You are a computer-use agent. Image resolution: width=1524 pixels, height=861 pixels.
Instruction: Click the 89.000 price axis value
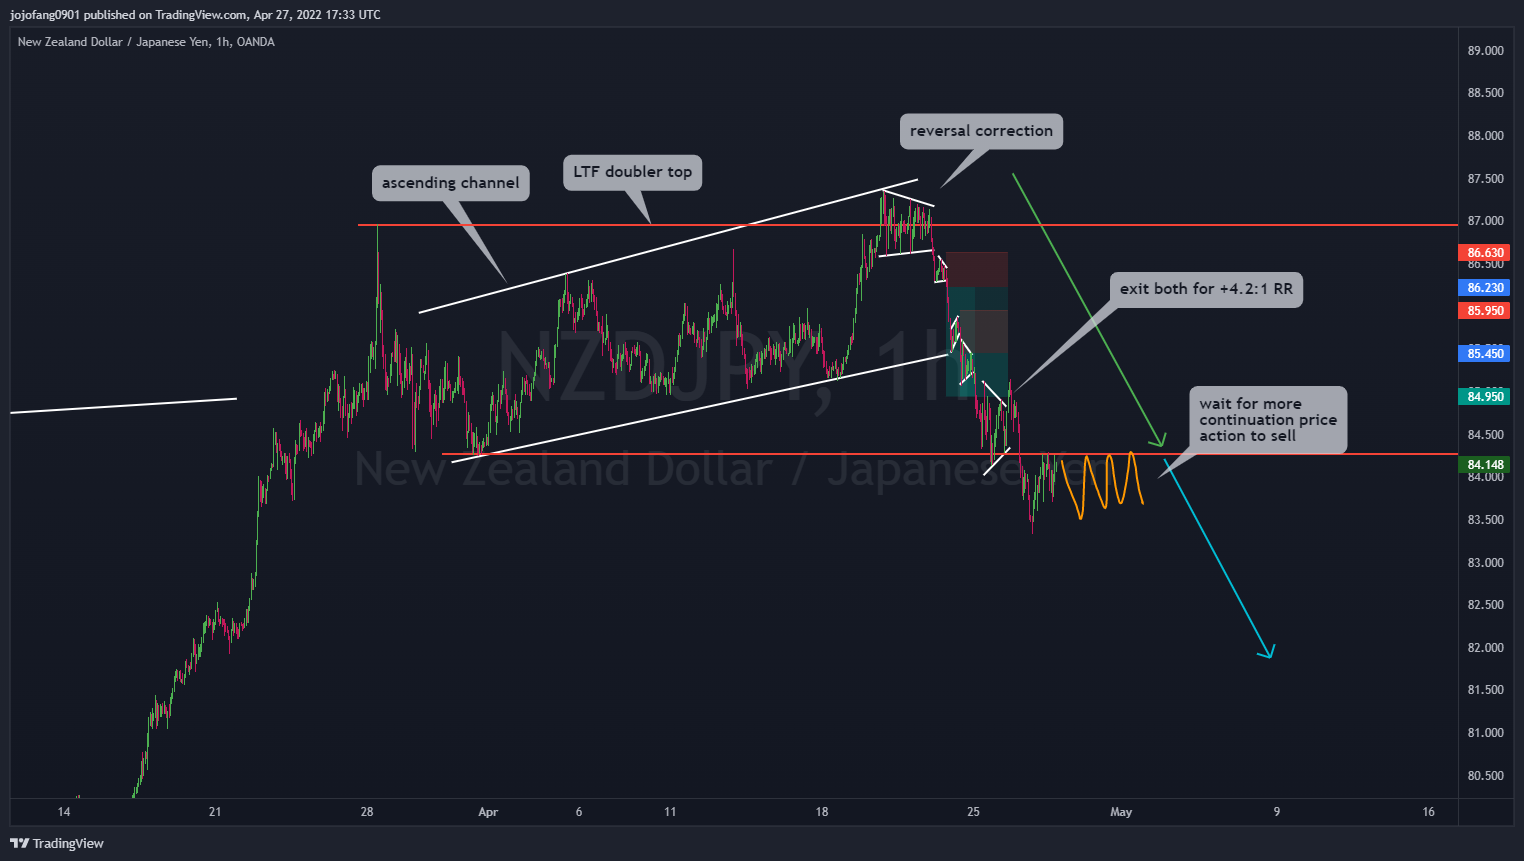(1485, 51)
